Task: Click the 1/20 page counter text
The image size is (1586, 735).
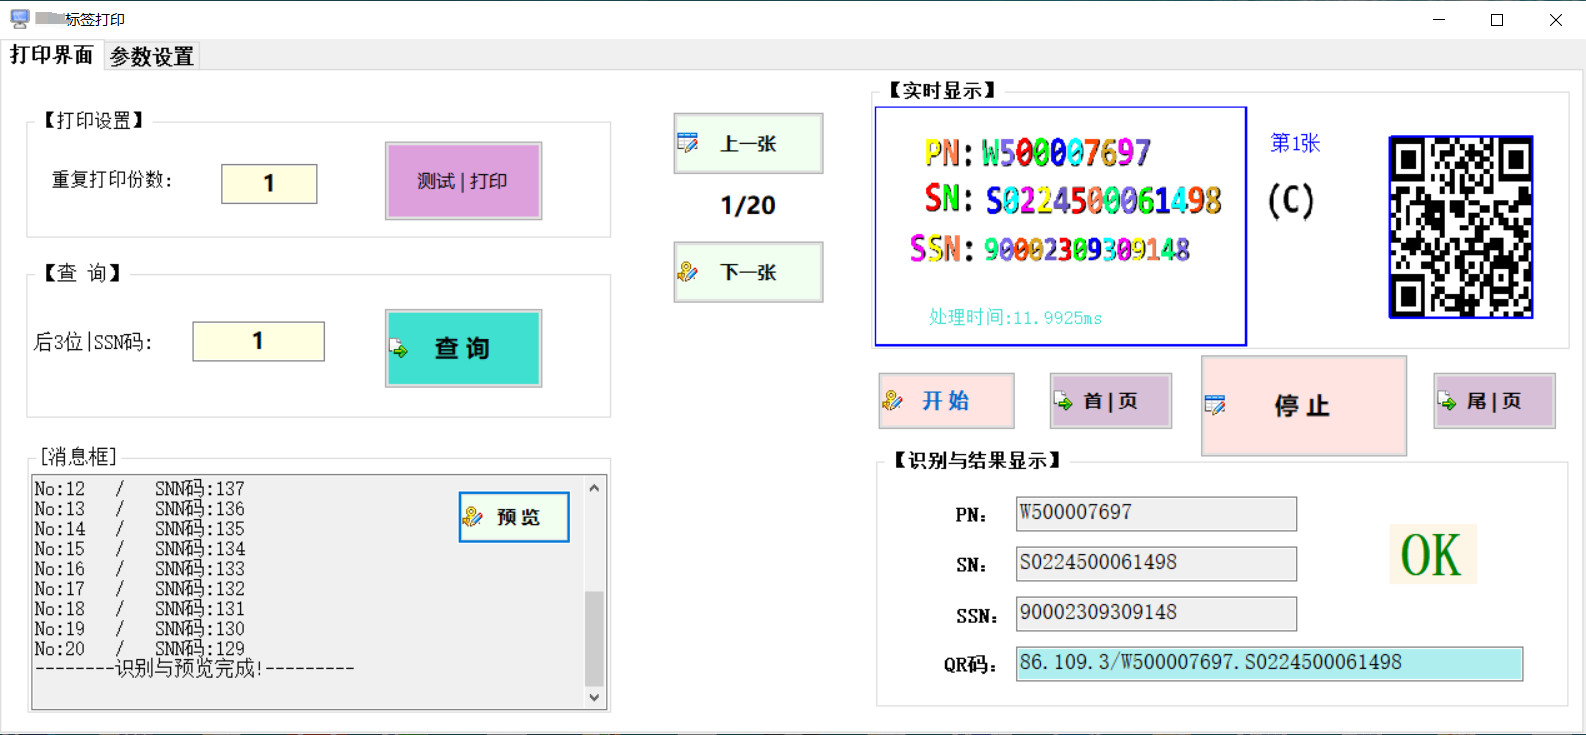Action: point(748,206)
